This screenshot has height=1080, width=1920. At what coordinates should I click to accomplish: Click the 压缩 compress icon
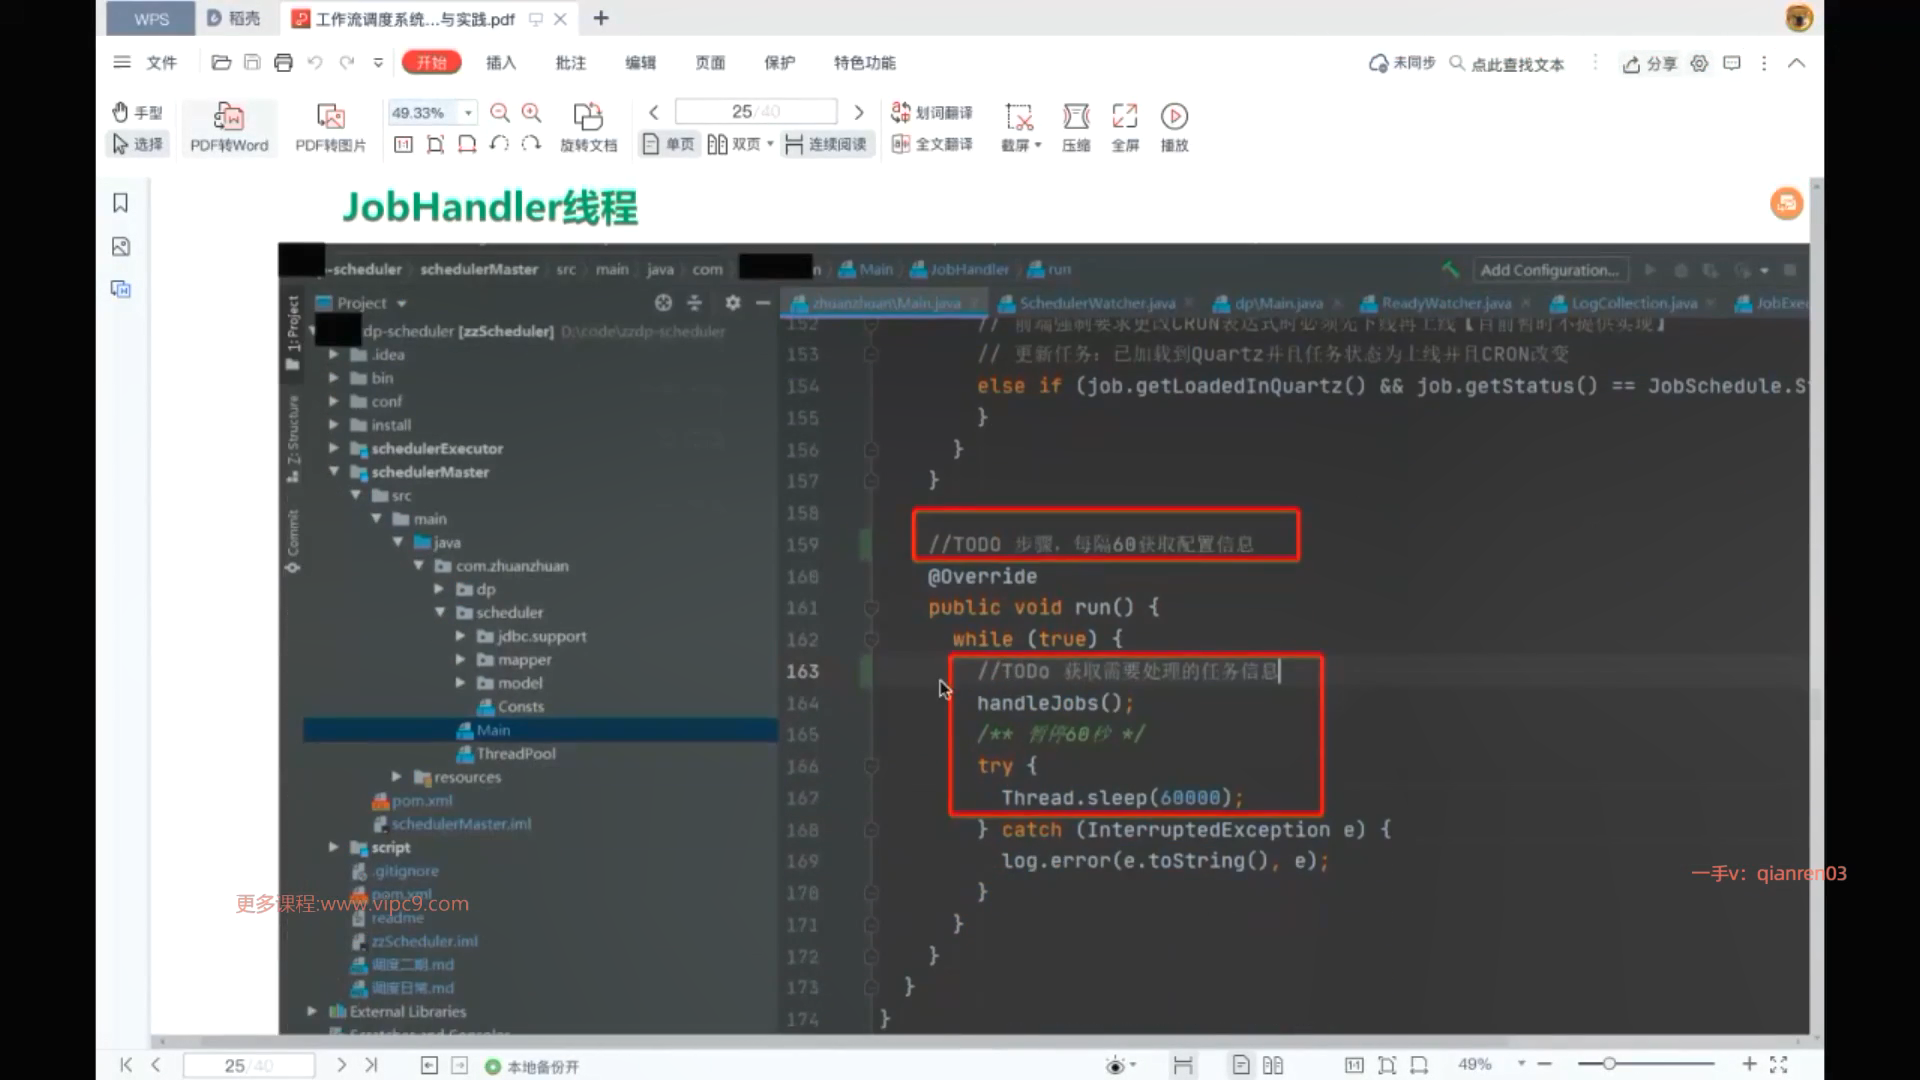[x=1076, y=117]
